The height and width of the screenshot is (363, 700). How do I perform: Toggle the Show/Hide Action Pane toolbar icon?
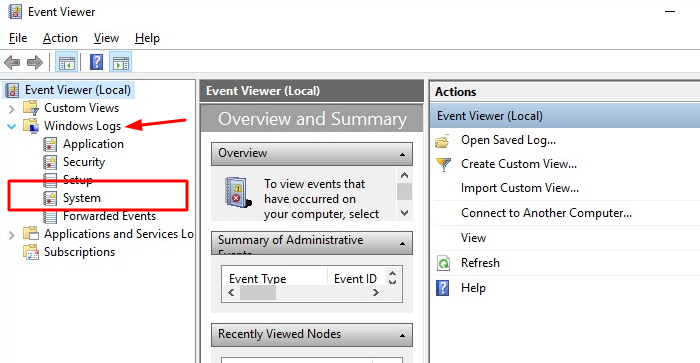[121, 62]
